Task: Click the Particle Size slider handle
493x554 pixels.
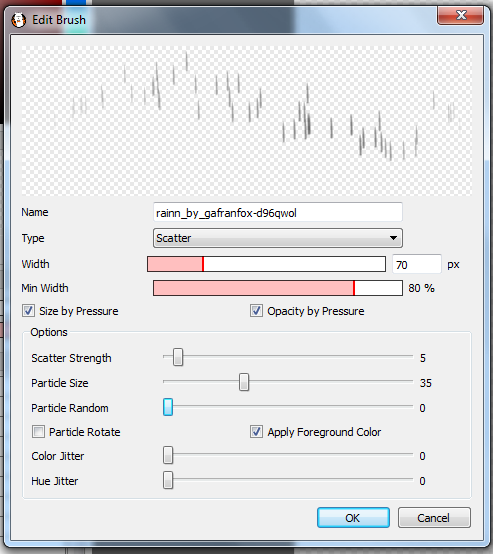Action: point(244,382)
